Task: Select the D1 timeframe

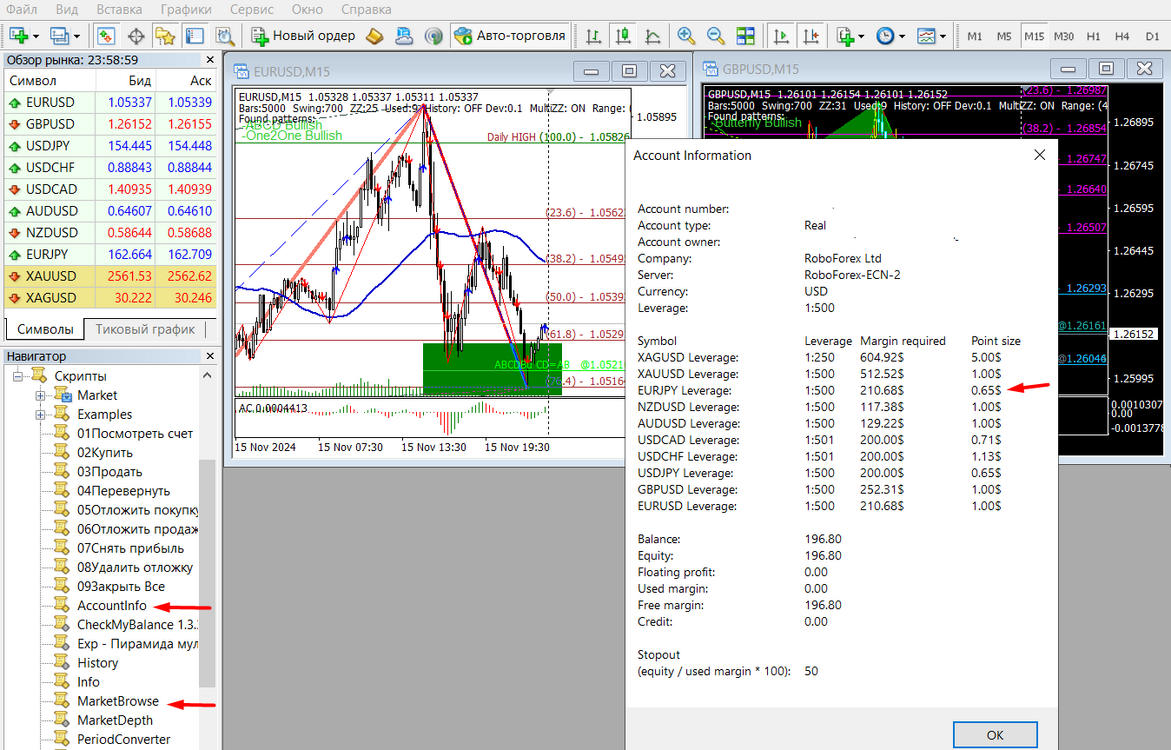Action: click(1152, 36)
